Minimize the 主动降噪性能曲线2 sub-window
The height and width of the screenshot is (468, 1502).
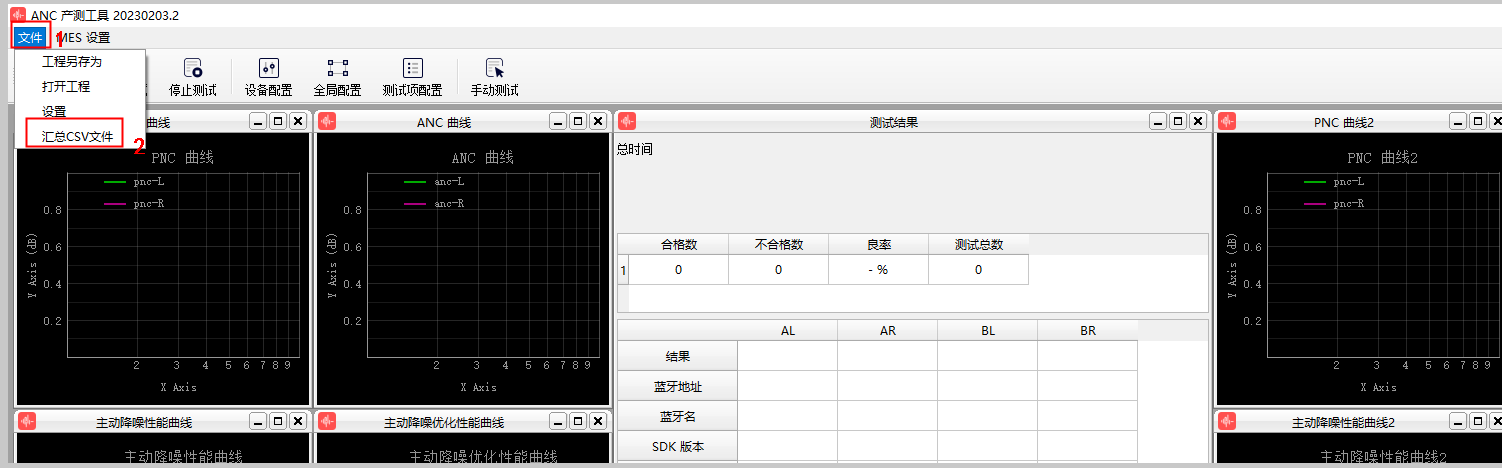(1458, 421)
